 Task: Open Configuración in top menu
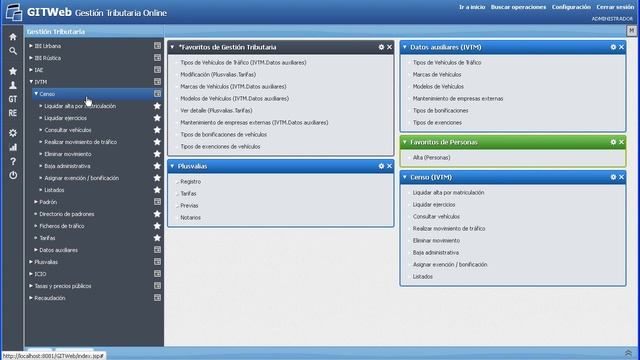point(571,7)
